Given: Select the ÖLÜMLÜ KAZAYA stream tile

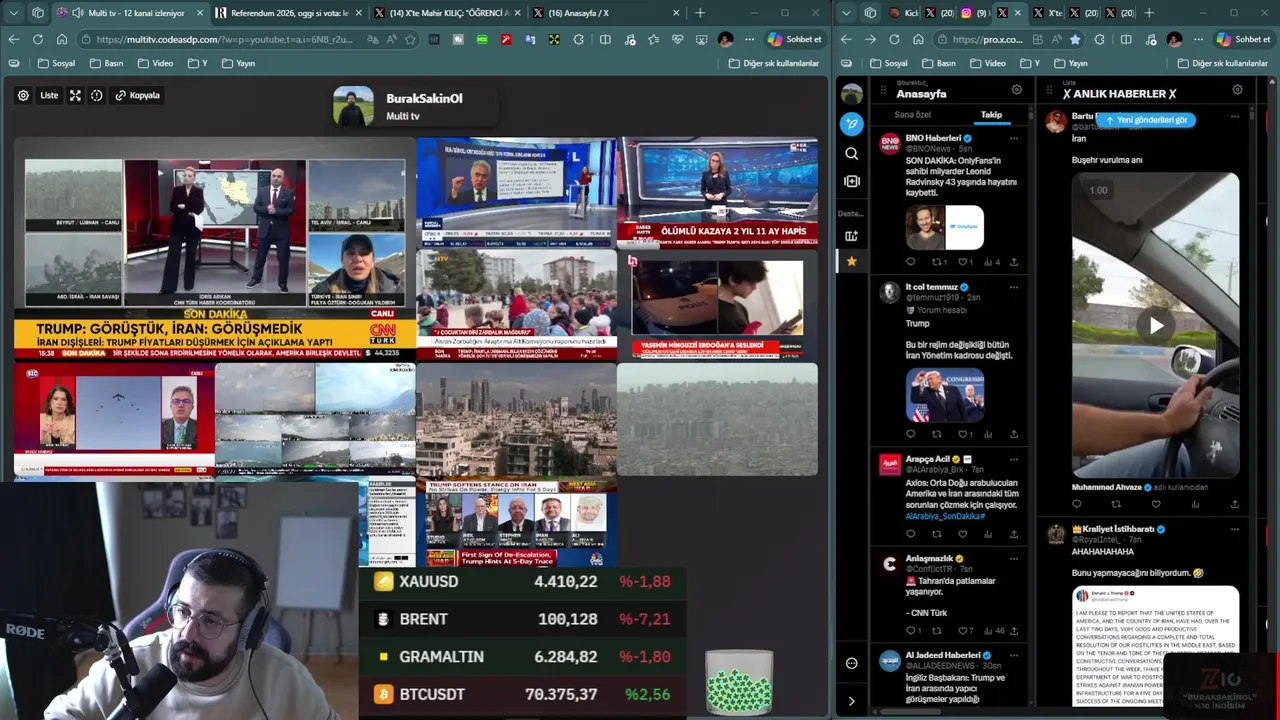Looking at the screenshot, I should [x=717, y=192].
